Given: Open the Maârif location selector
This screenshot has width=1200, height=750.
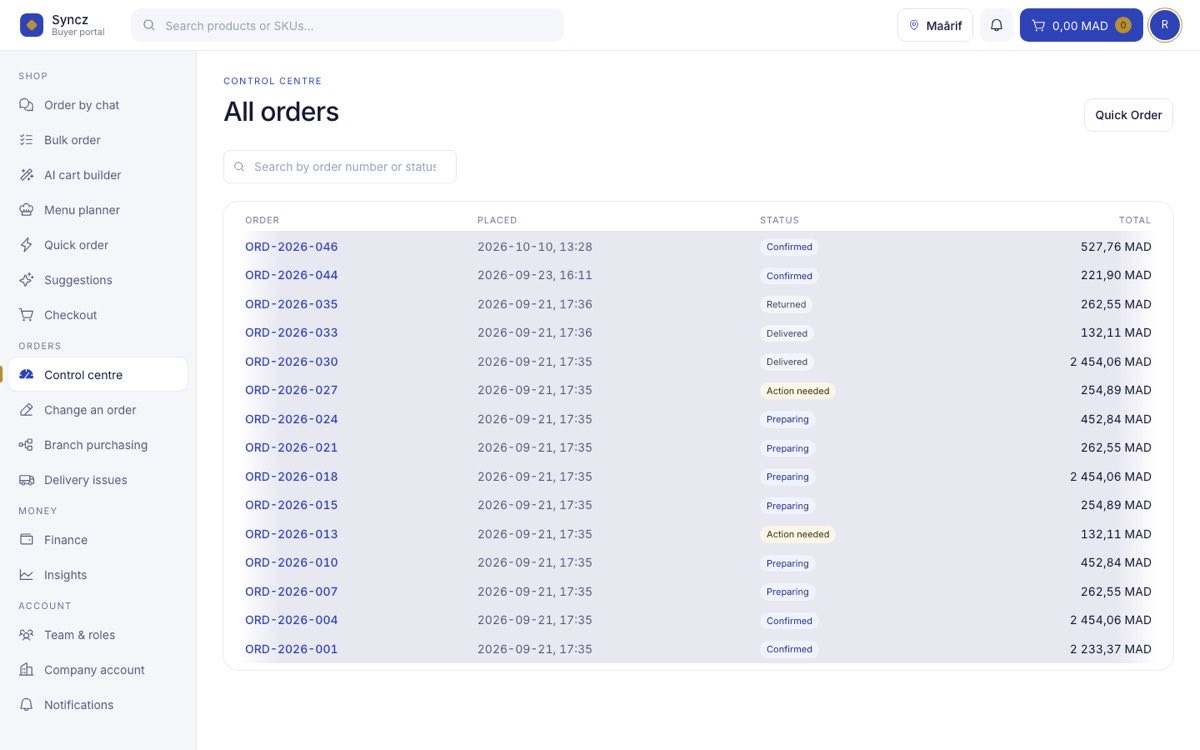Looking at the screenshot, I should tap(935, 25).
